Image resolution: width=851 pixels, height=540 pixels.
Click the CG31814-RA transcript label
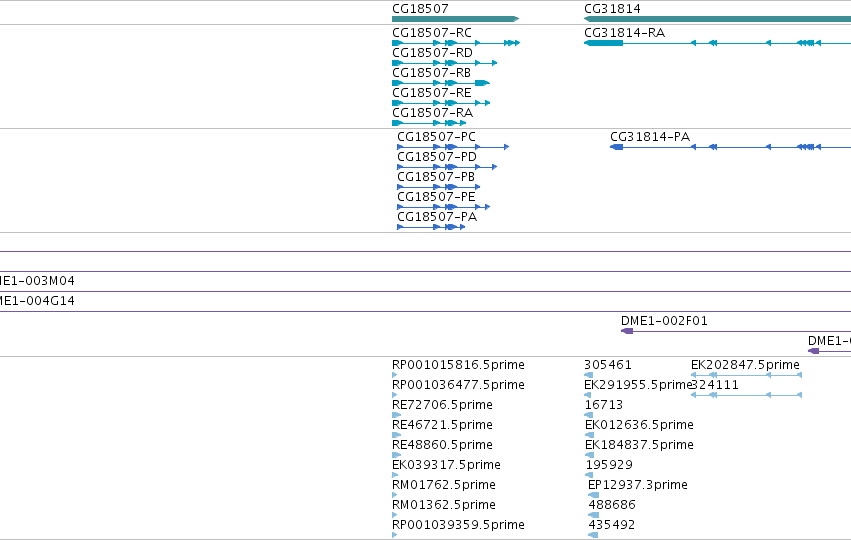tap(624, 33)
